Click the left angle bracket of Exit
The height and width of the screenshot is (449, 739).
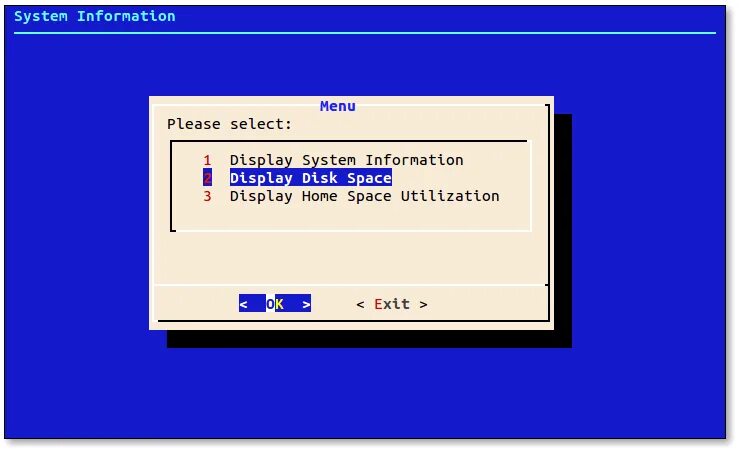[360, 305]
